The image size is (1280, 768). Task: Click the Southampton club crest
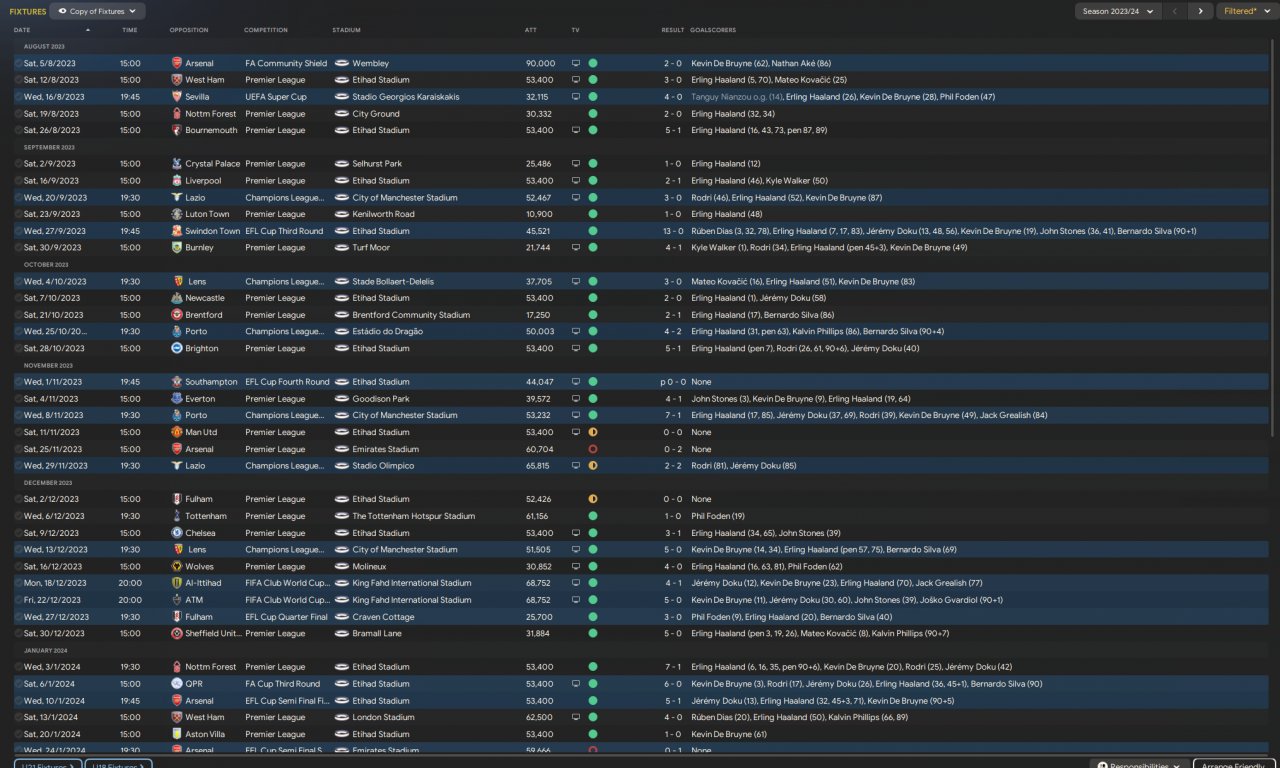[177, 382]
